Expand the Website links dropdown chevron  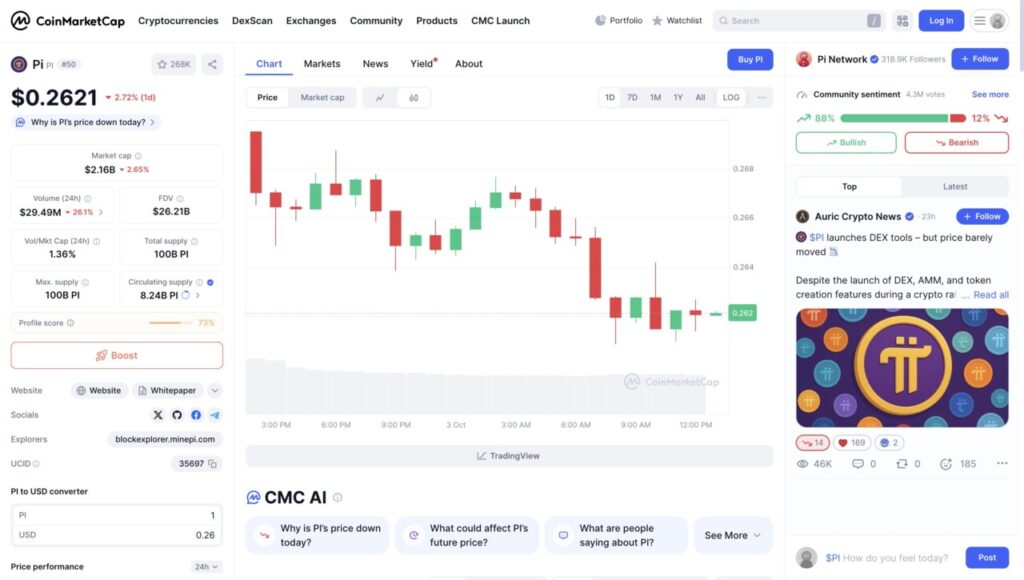click(215, 391)
